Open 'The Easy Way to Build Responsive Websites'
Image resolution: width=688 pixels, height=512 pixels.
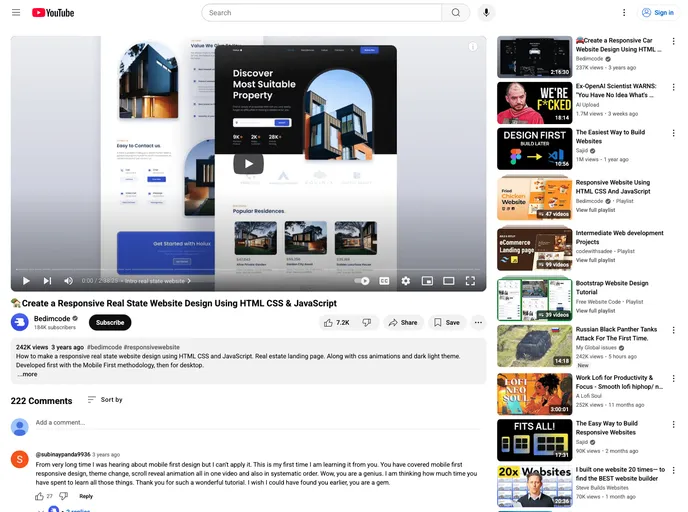[607, 428]
